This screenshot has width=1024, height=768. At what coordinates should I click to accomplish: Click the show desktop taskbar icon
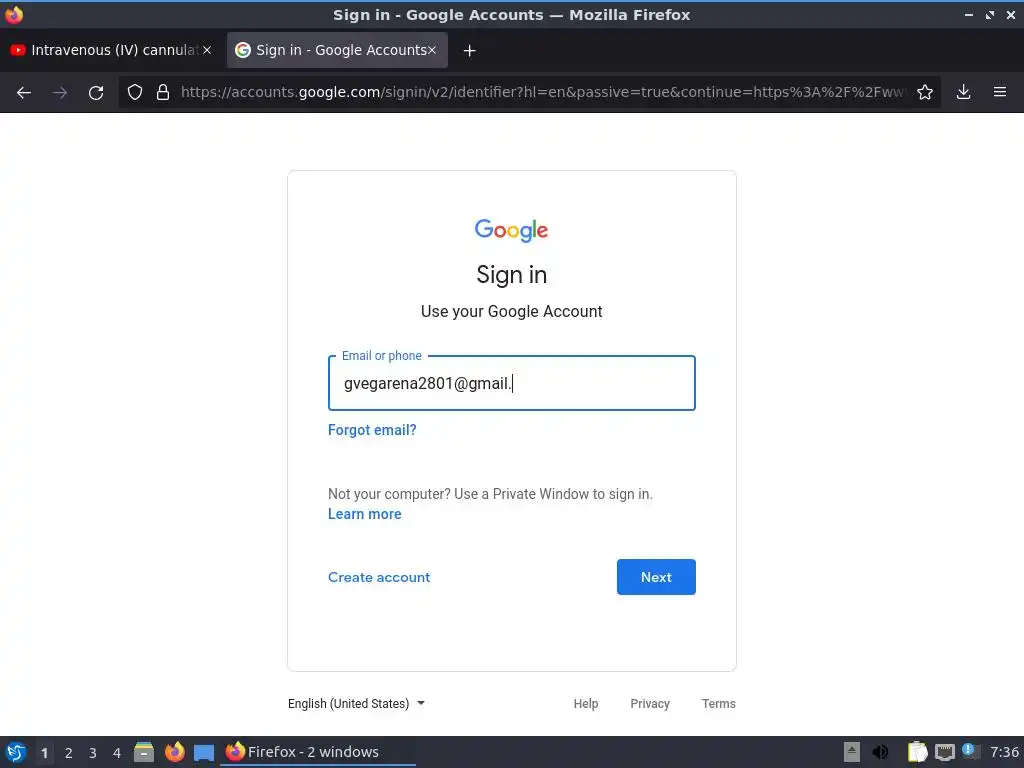tap(204, 752)
